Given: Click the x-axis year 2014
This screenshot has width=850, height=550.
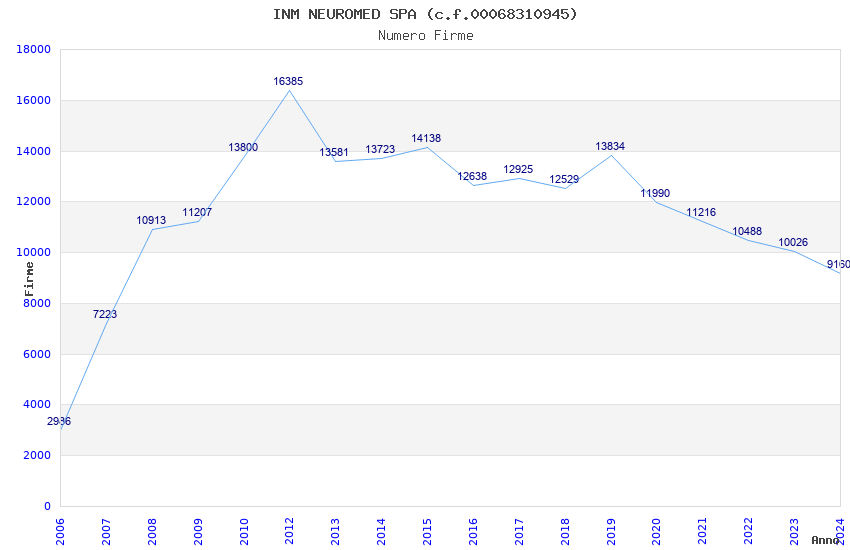Looking at the screenshot, I should [381, 531].
